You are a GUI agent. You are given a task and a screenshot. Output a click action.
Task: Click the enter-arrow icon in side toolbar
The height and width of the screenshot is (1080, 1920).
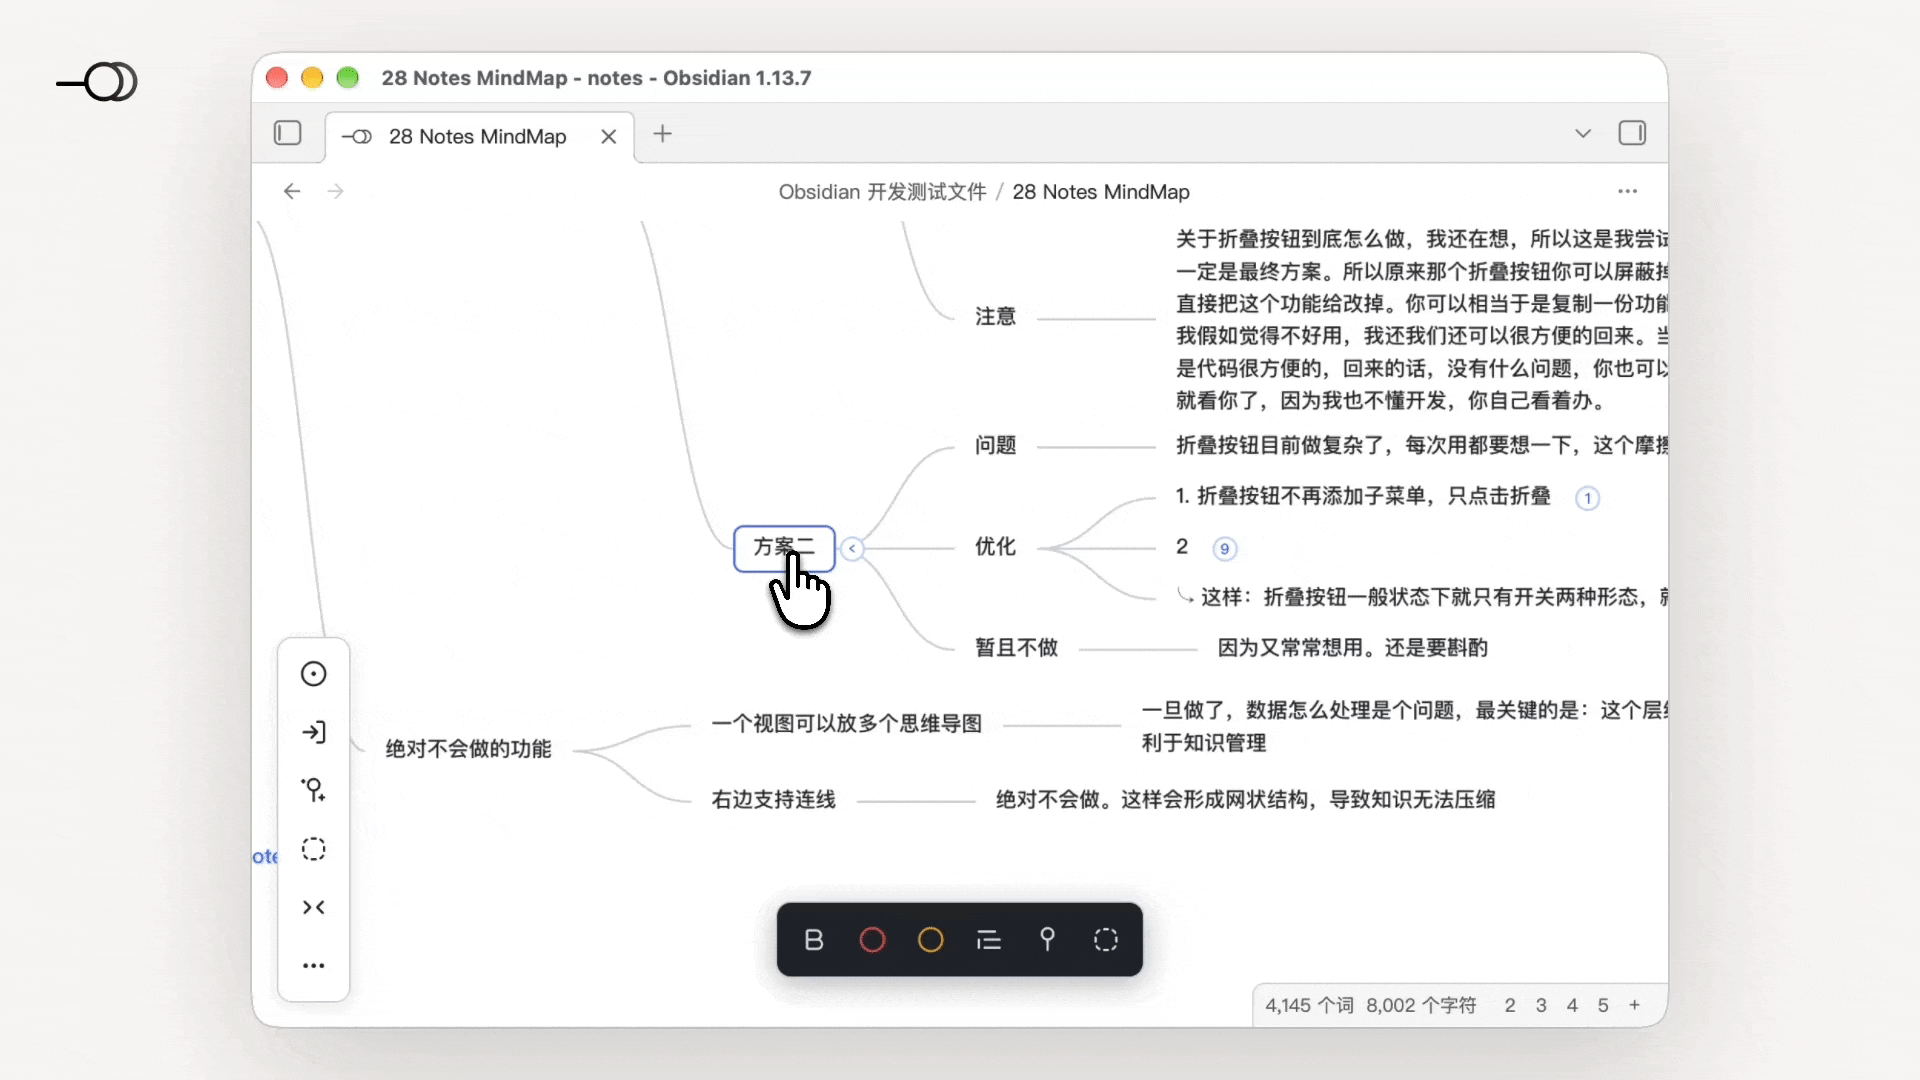point(314,732)
